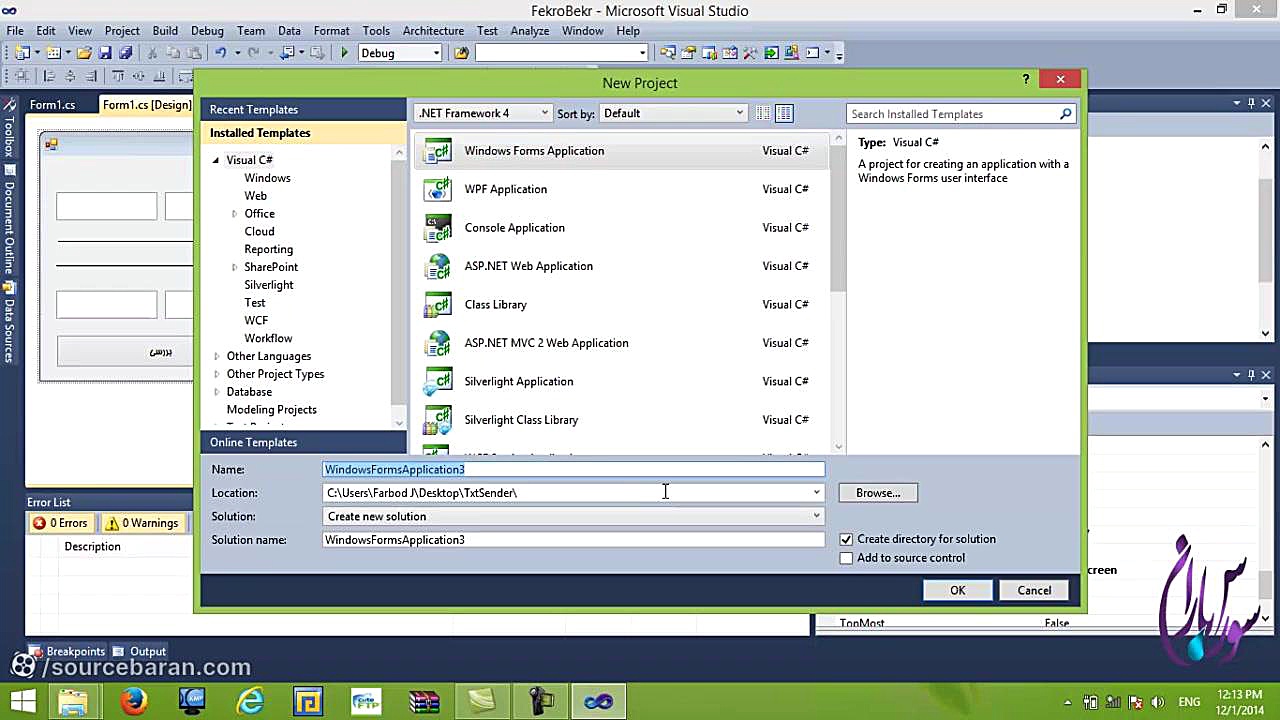This screenshot has height=720, width=1280.
Task: Enable Add to source control checkbox
Action: click(846, 558)
